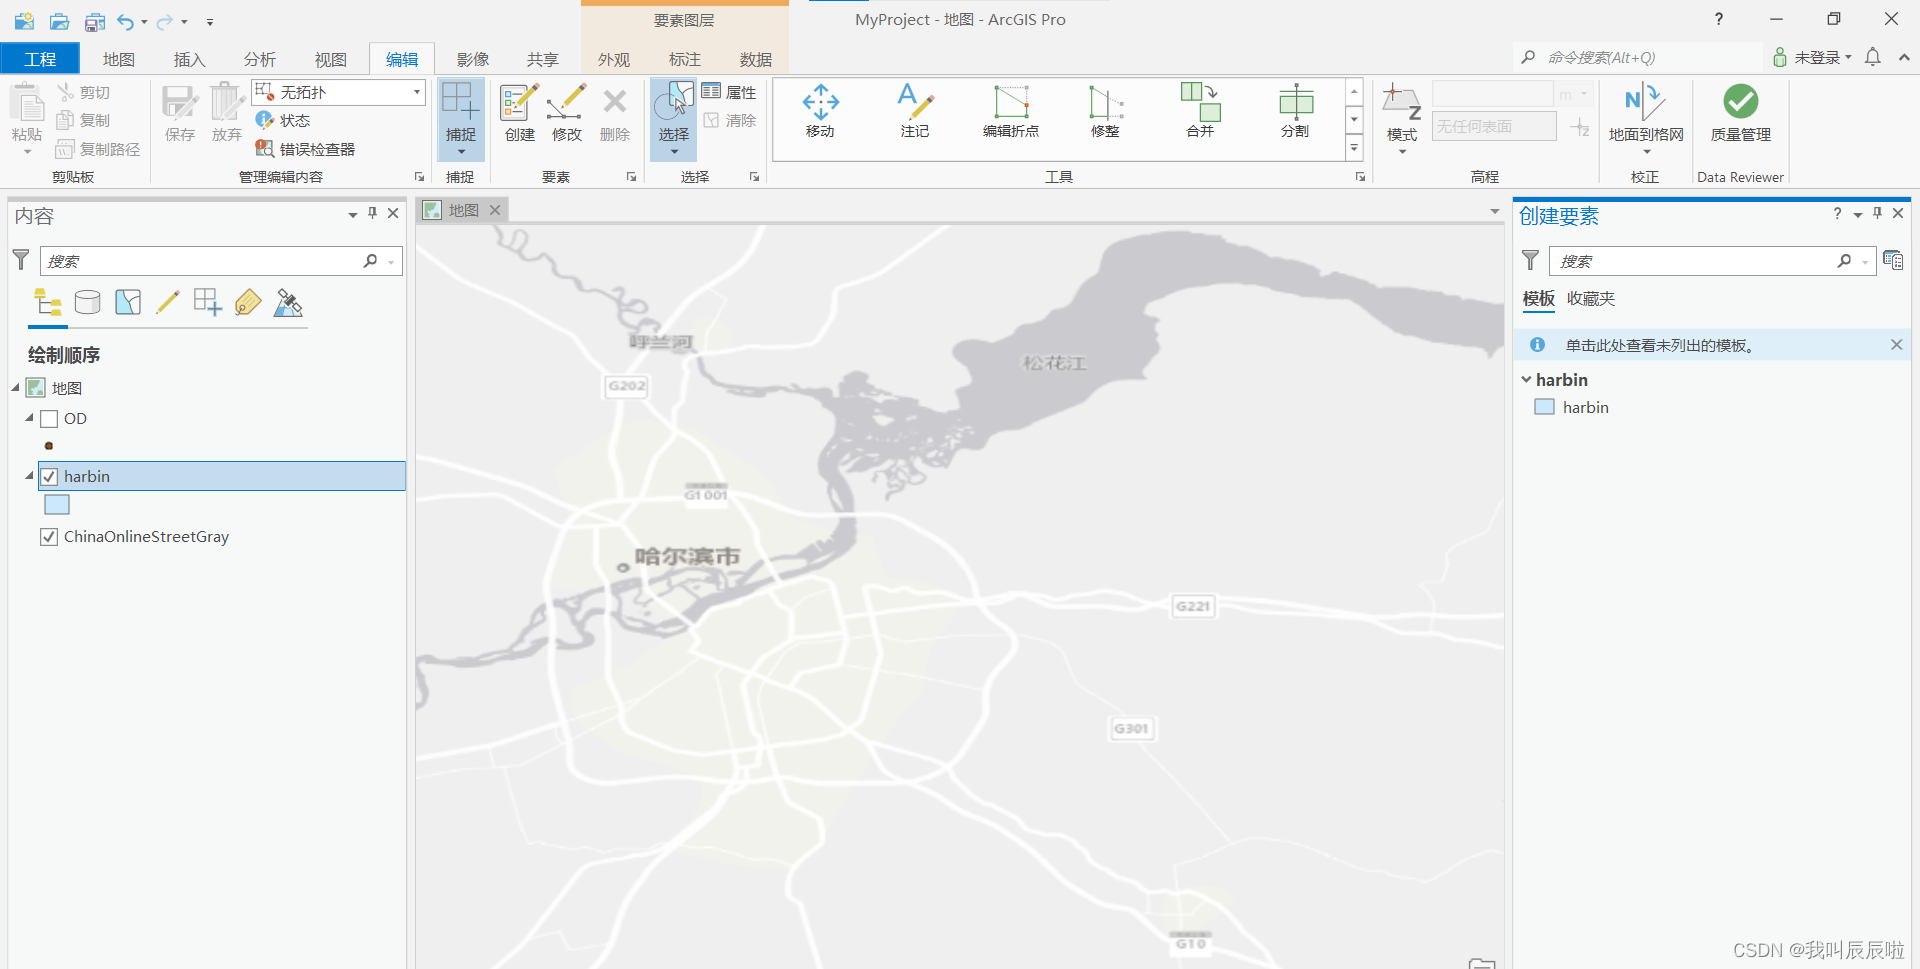Image resolution: width=1920 pixels, height=969 pixels.
Task: Open the Ground To Grid (地面到格网) dropdown
Action: pyautogui.click(x=1646, y=152)
